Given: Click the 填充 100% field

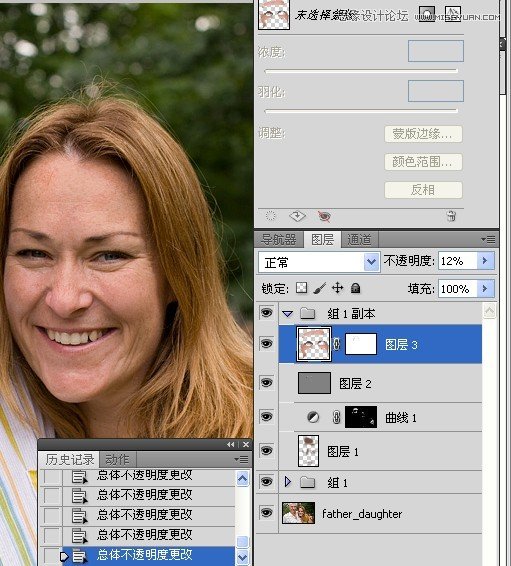Looking at the screenshot, I should (x=458, y=288).
